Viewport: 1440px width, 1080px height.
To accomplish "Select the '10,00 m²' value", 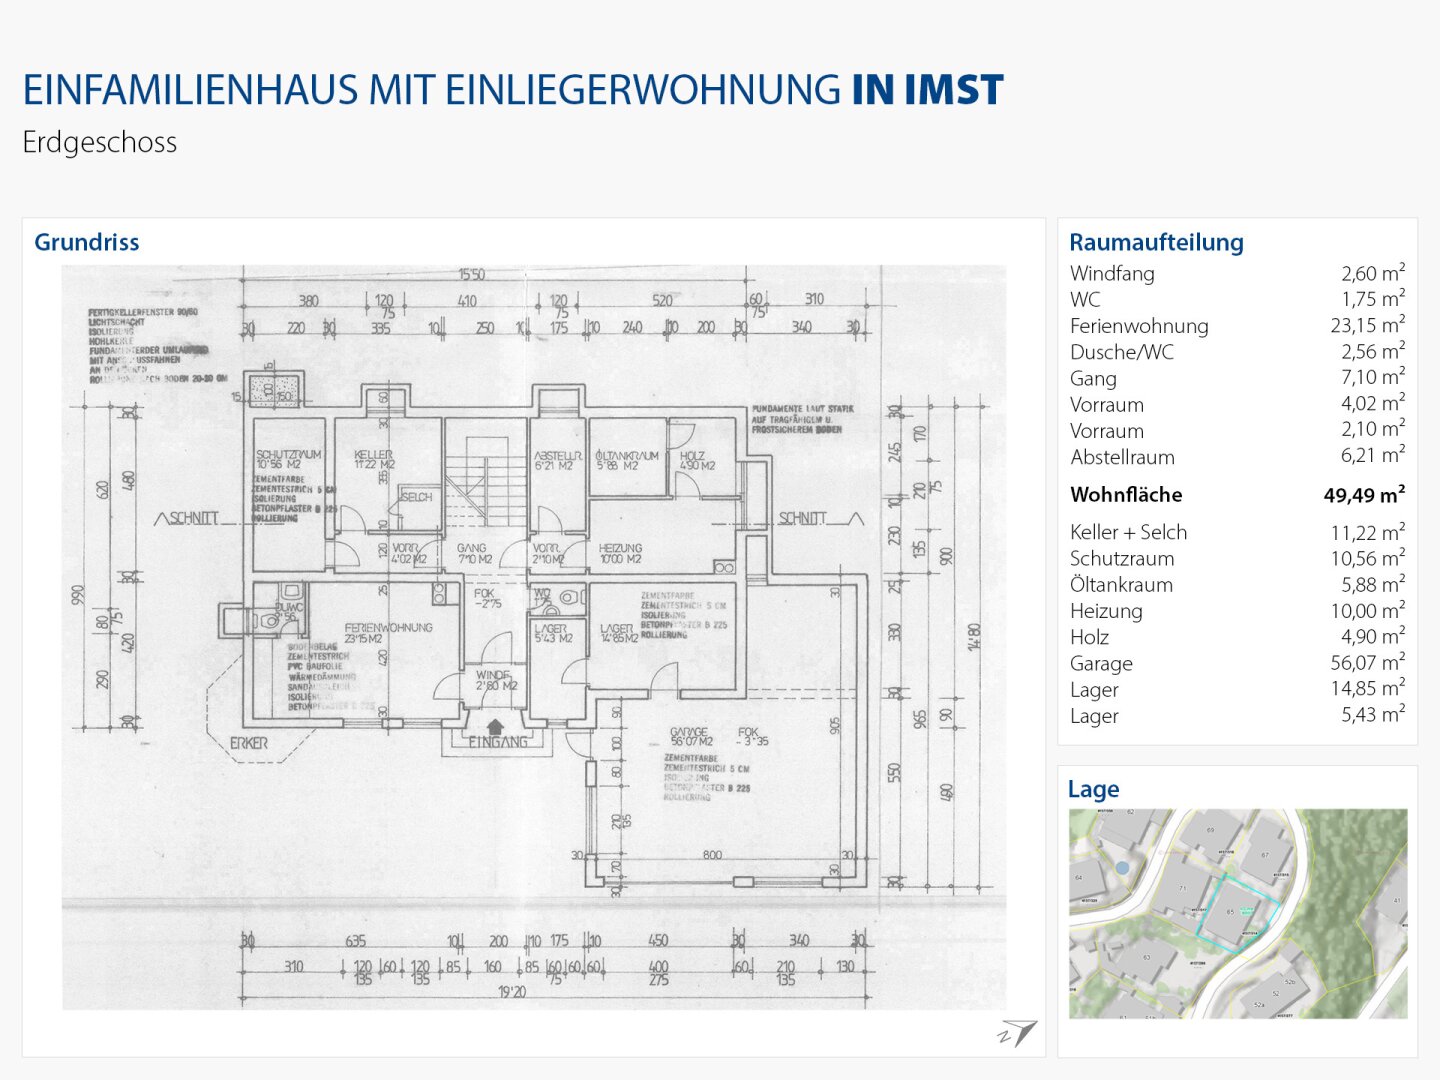I will 1368,610.
